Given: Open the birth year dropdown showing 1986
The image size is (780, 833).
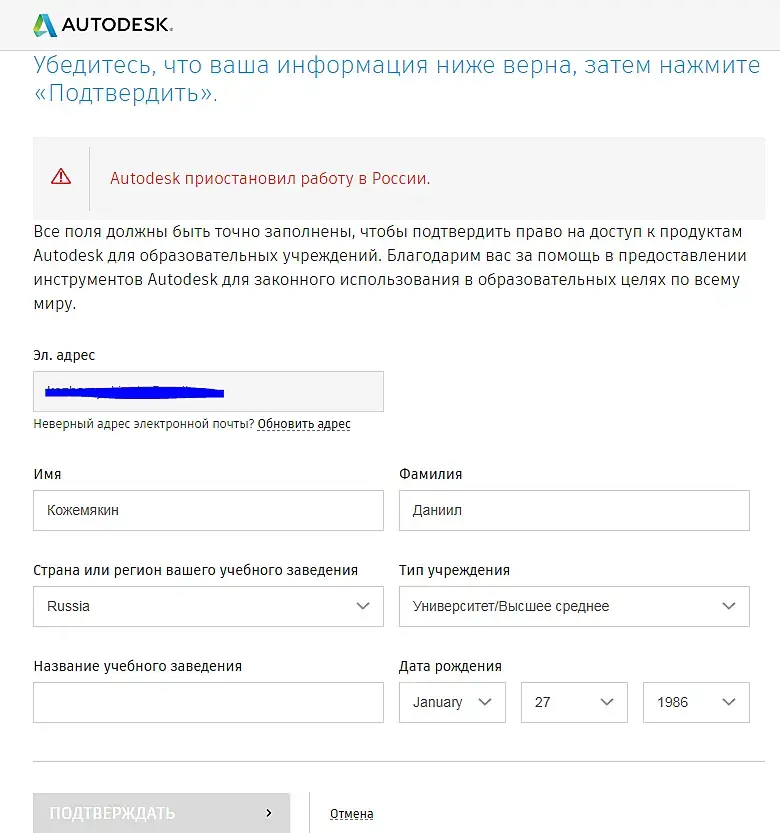Looking at the screenshot, I should (x=696, y=702).
